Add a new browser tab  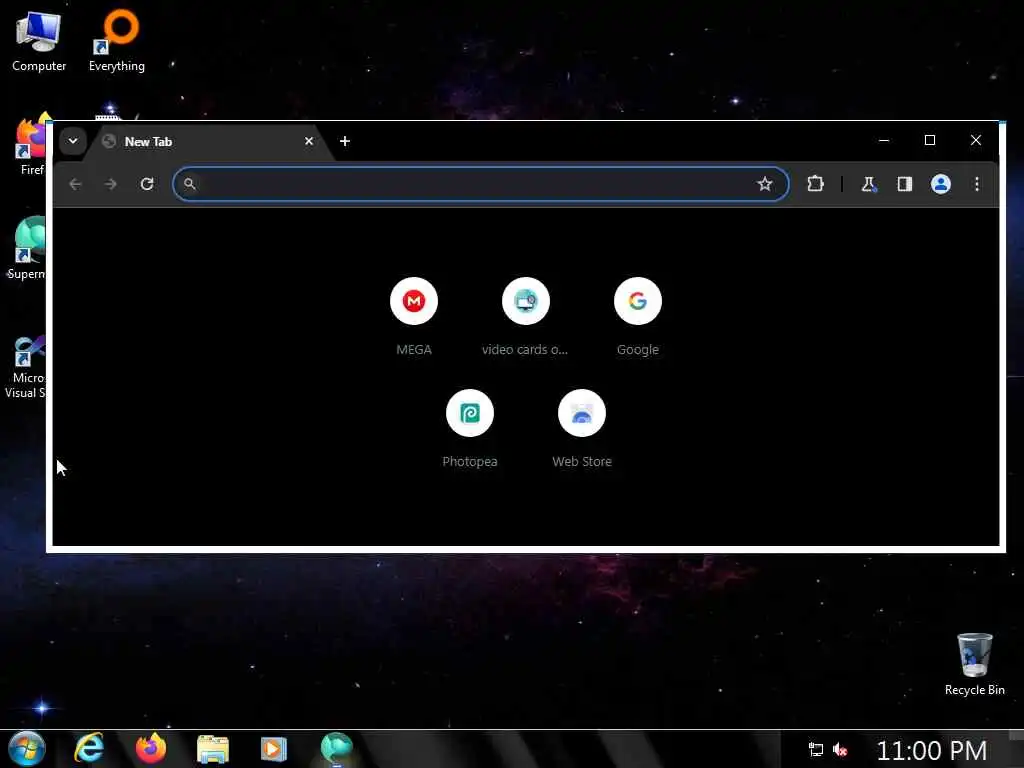[345, 141]
